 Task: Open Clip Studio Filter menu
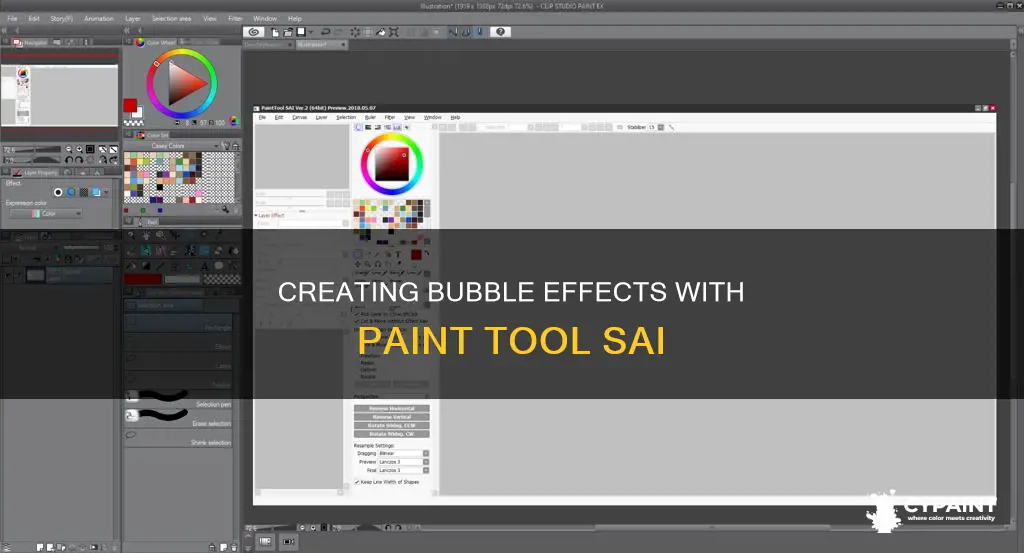click(235, 18)
